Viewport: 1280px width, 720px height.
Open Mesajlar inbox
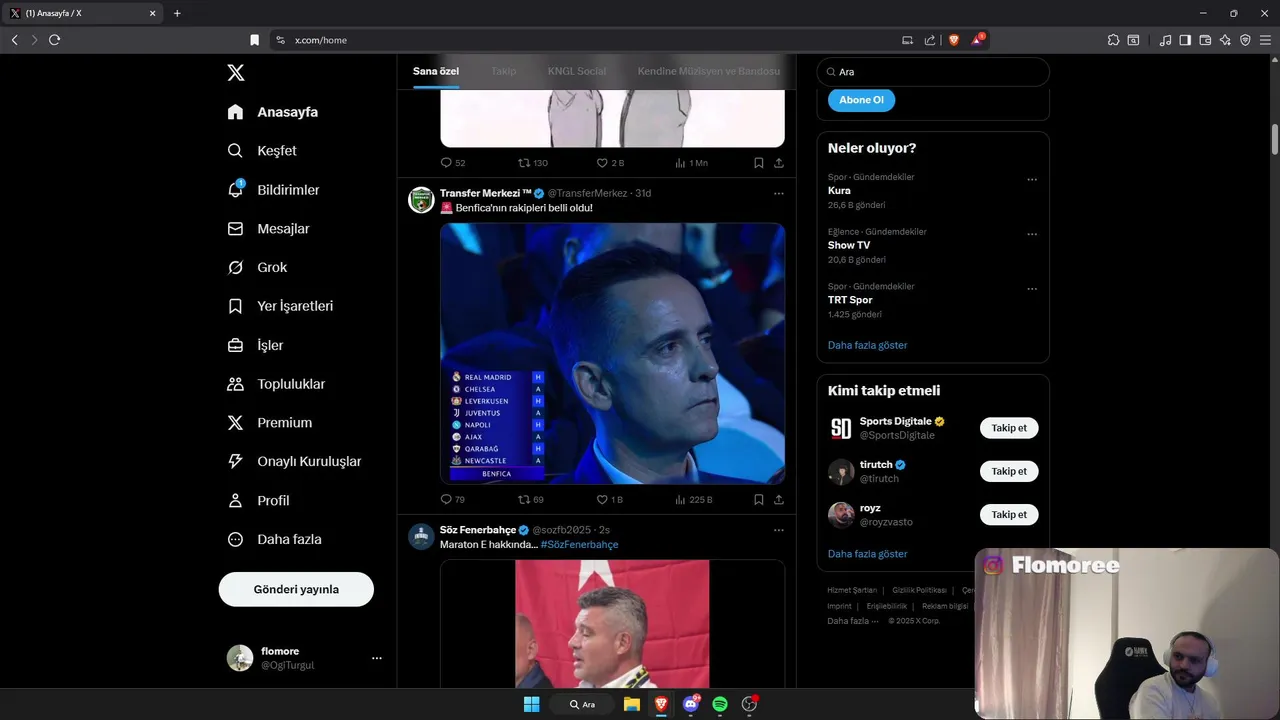[268, 229]
